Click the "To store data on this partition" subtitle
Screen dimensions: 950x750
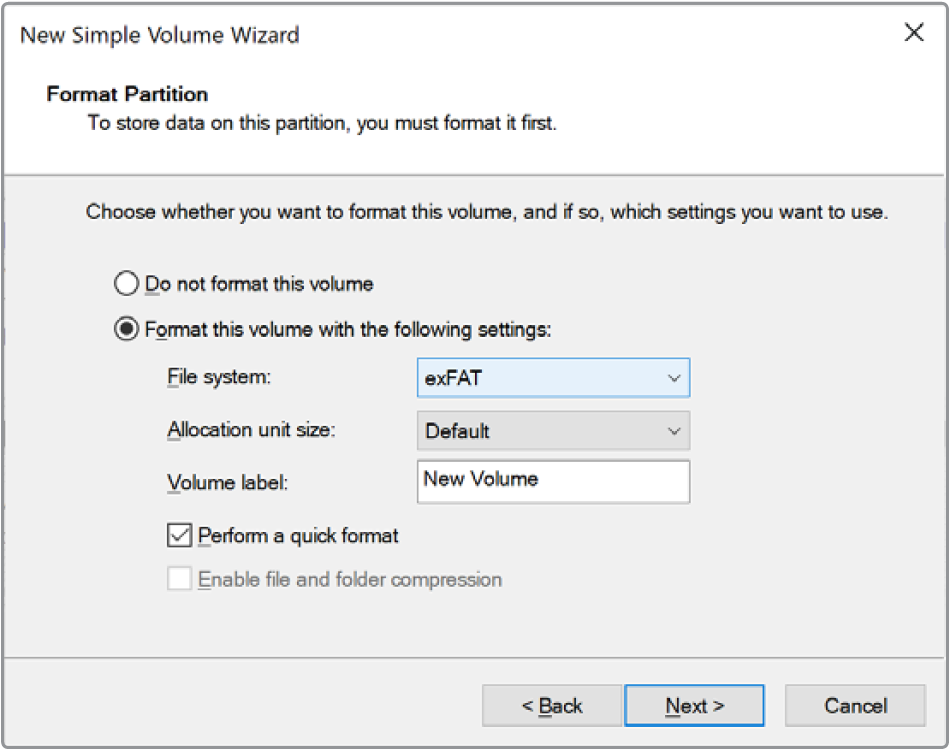tap(320, 124)
